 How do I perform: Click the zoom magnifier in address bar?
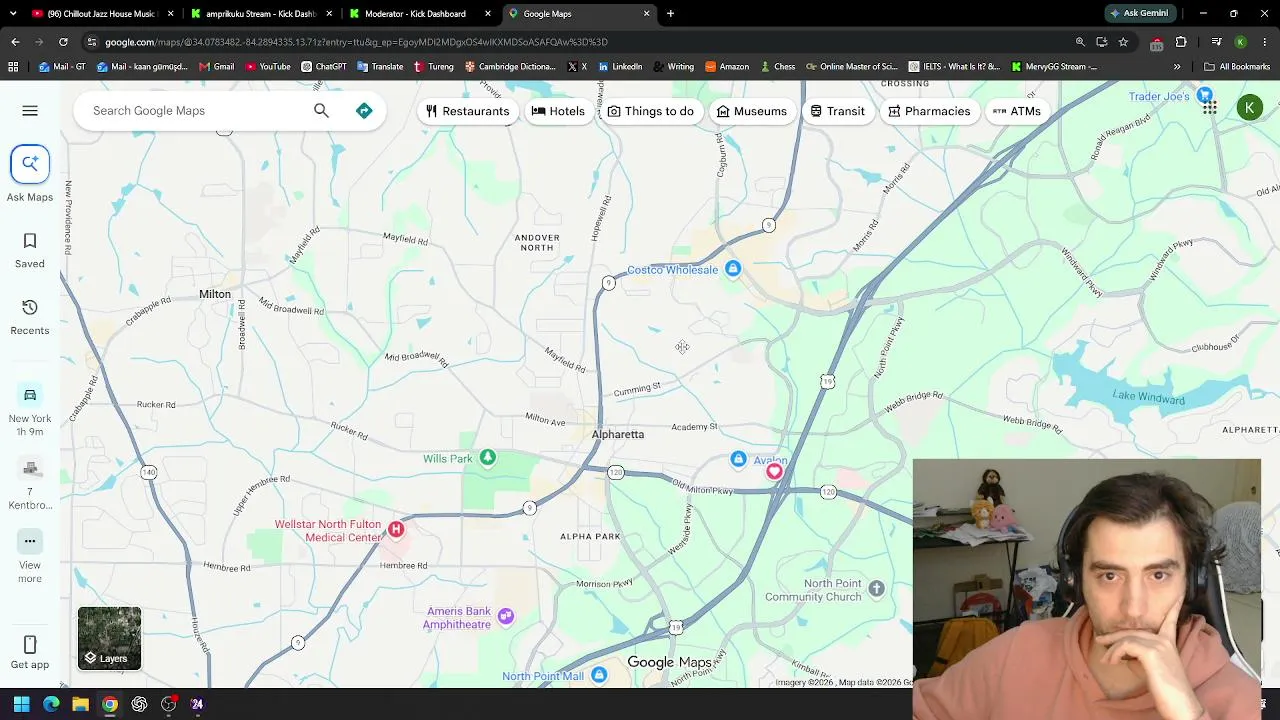click(x=1080, y=42)
